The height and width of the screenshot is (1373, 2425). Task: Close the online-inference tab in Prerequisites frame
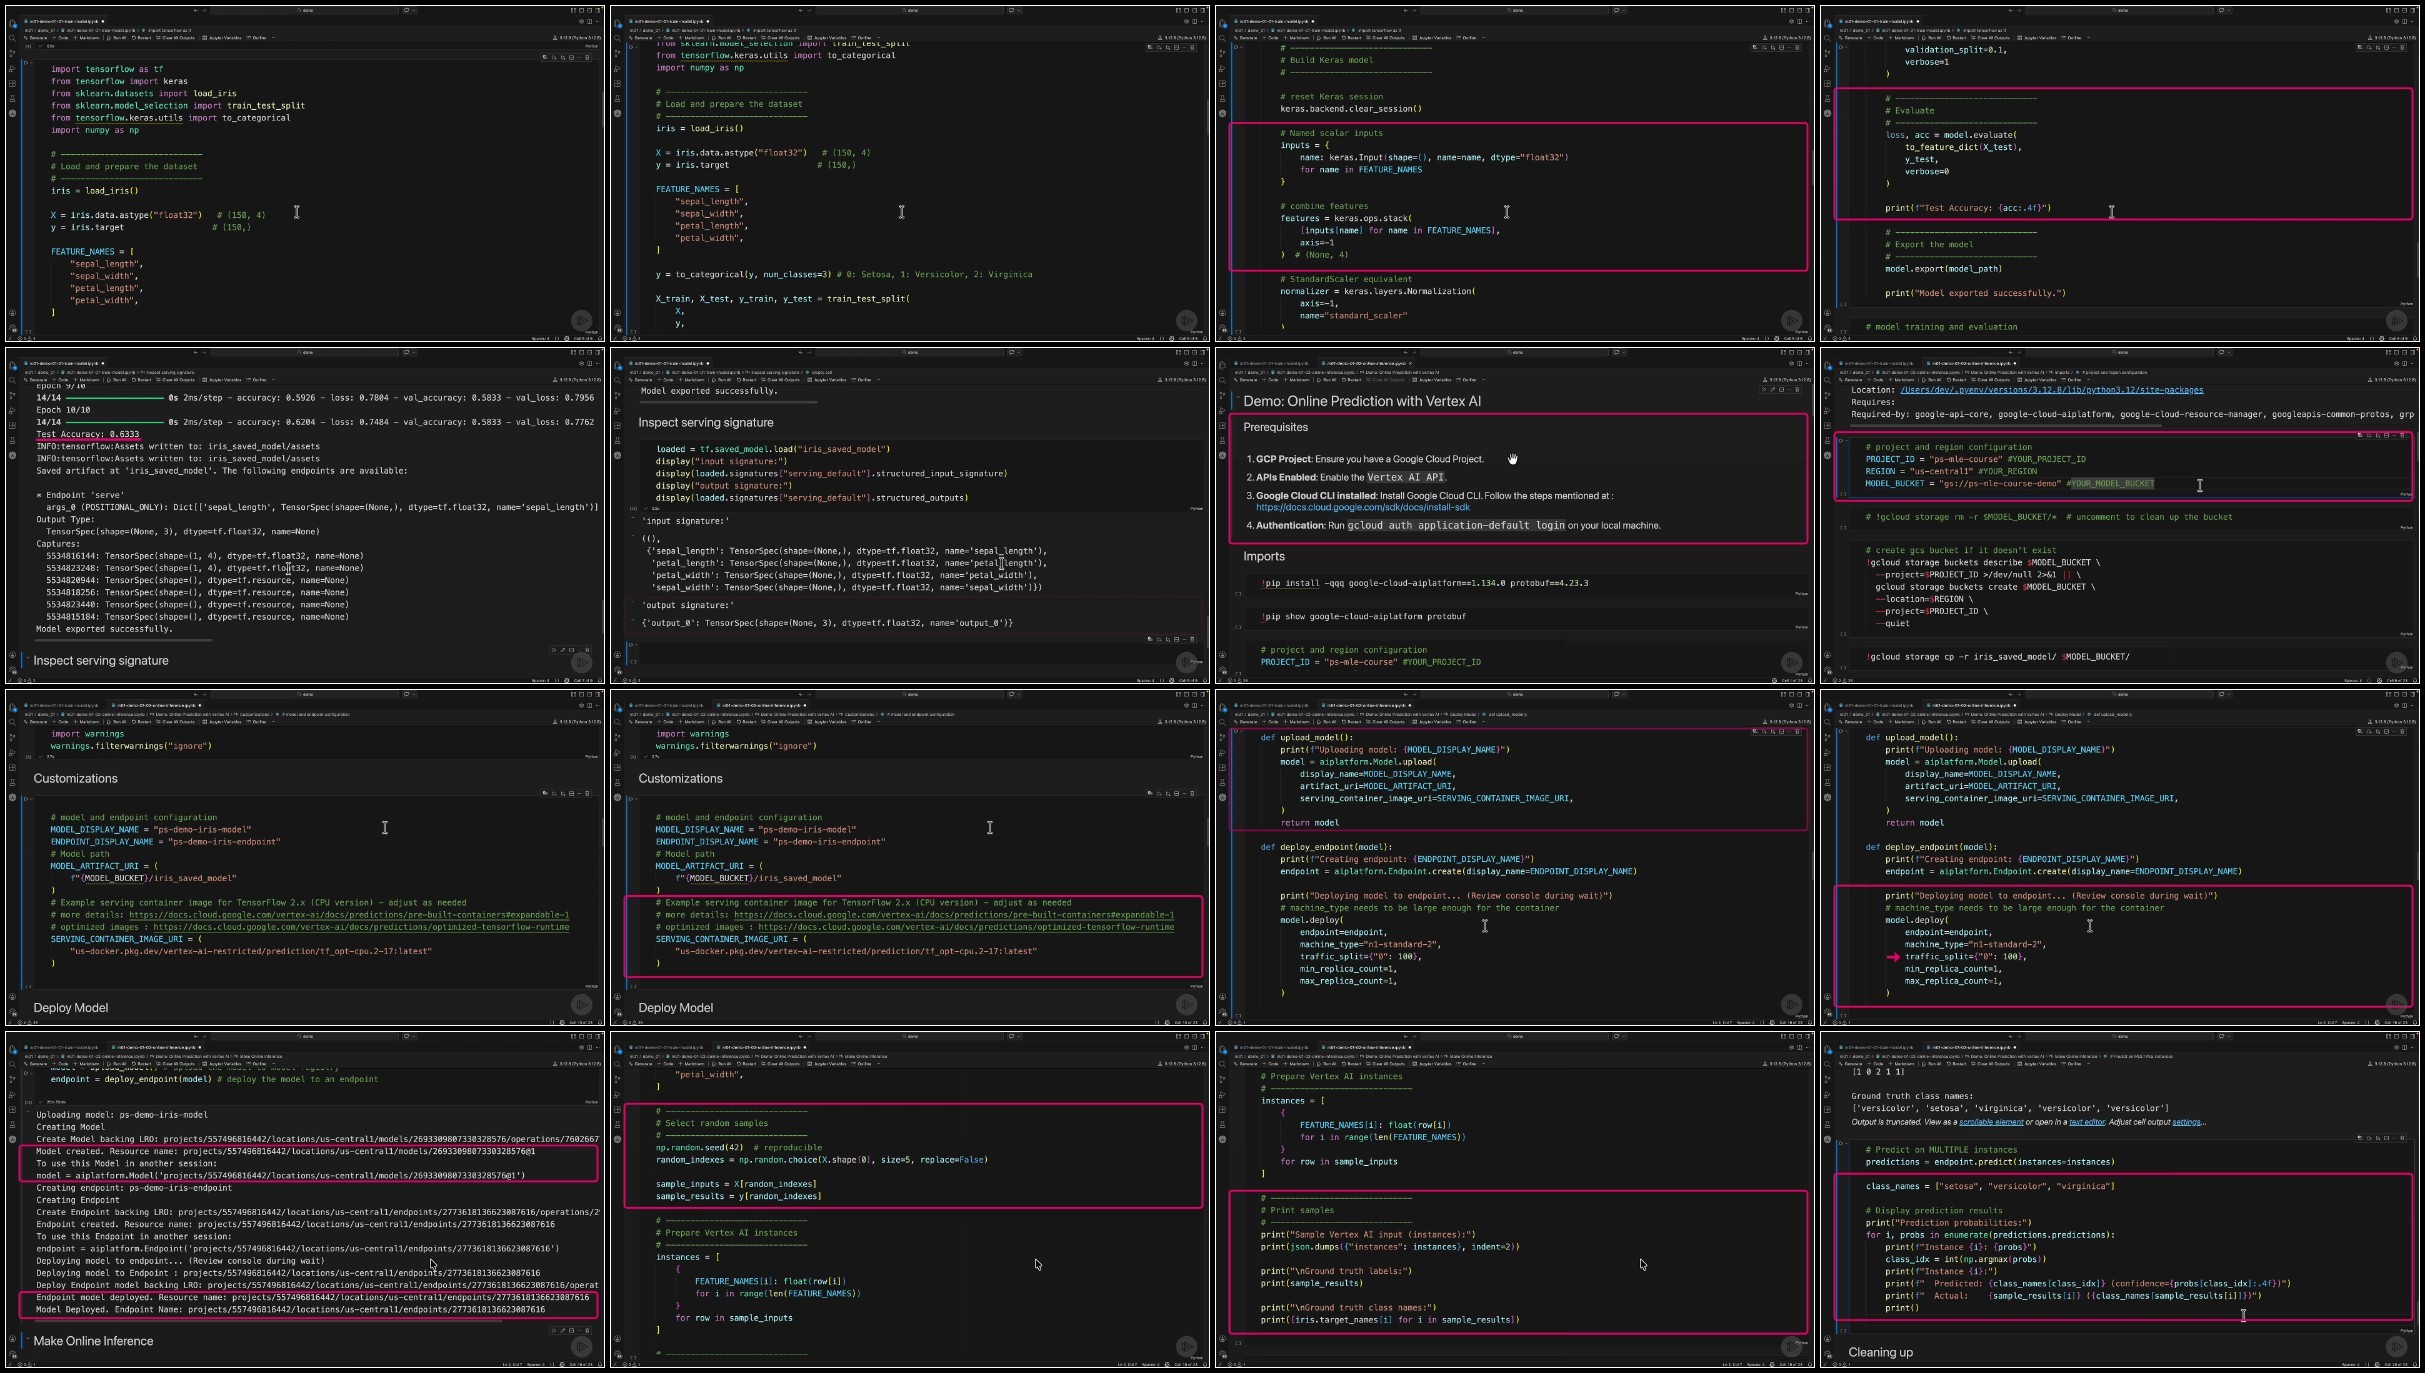tap(1410, 363)
